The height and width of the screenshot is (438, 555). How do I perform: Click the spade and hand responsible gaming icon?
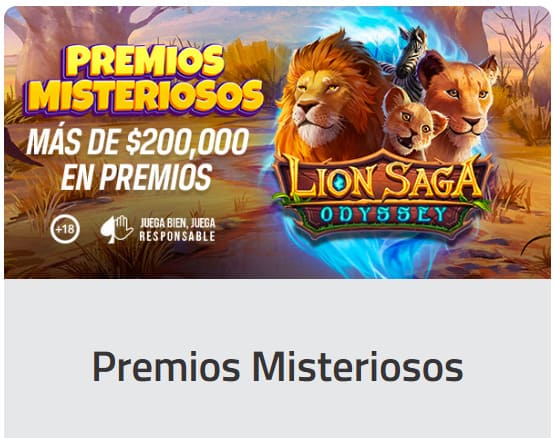point(116,229)
